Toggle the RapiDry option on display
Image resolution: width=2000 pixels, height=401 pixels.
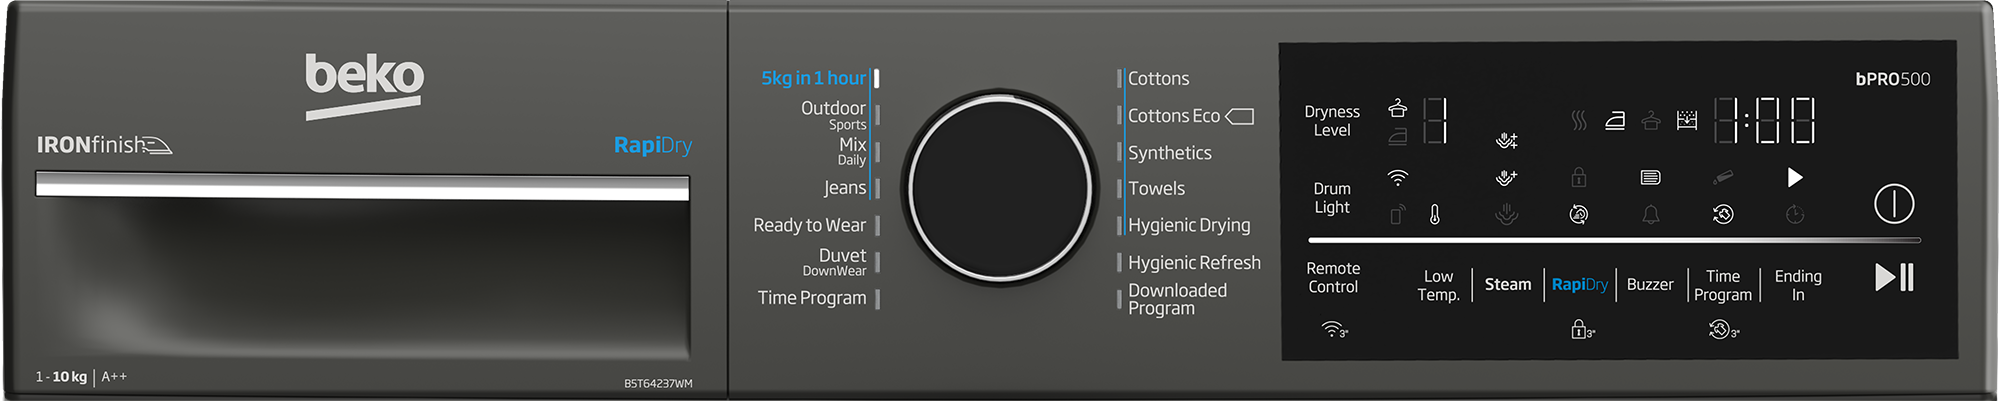point(1580,284)
